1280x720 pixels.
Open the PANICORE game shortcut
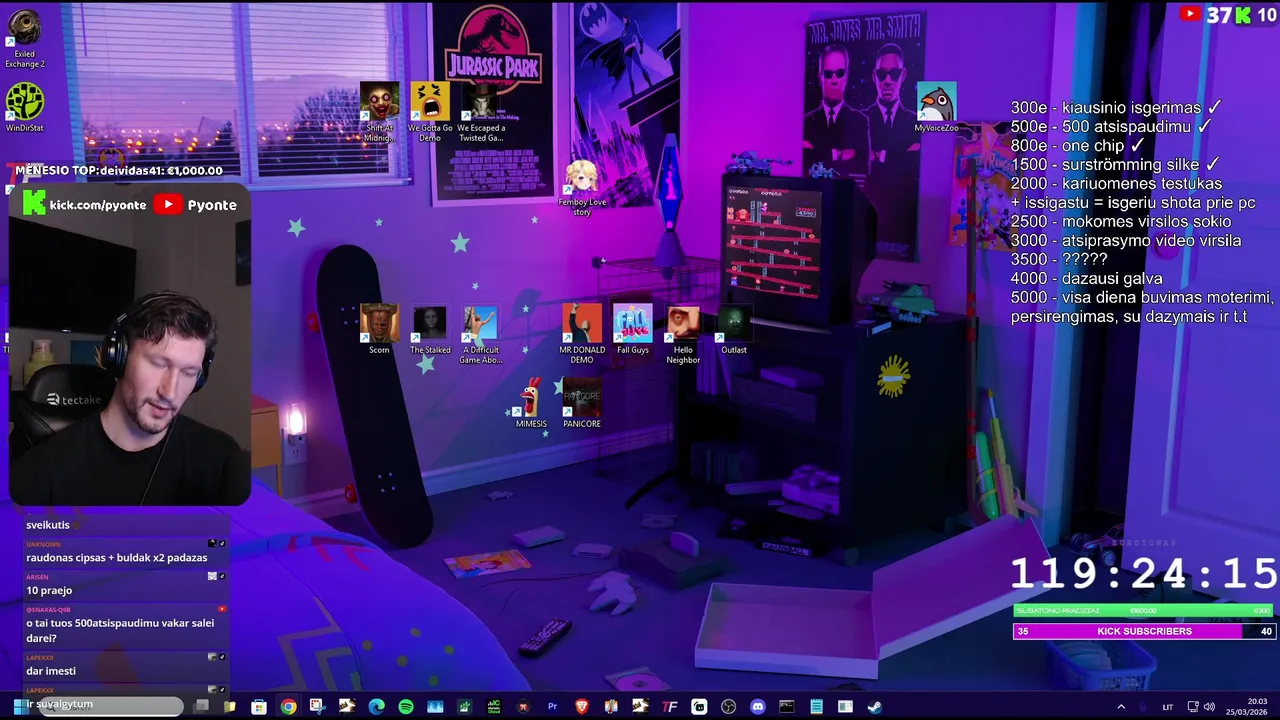pos(581,403)
